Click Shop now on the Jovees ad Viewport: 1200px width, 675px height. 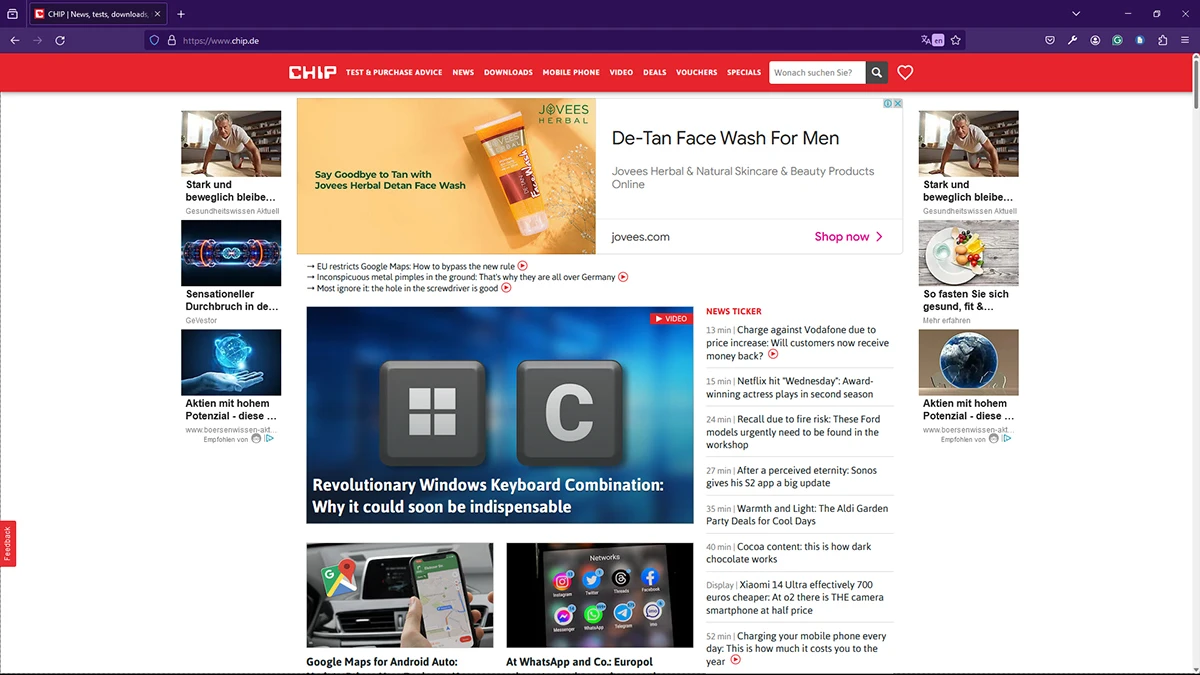click(843, 236)
